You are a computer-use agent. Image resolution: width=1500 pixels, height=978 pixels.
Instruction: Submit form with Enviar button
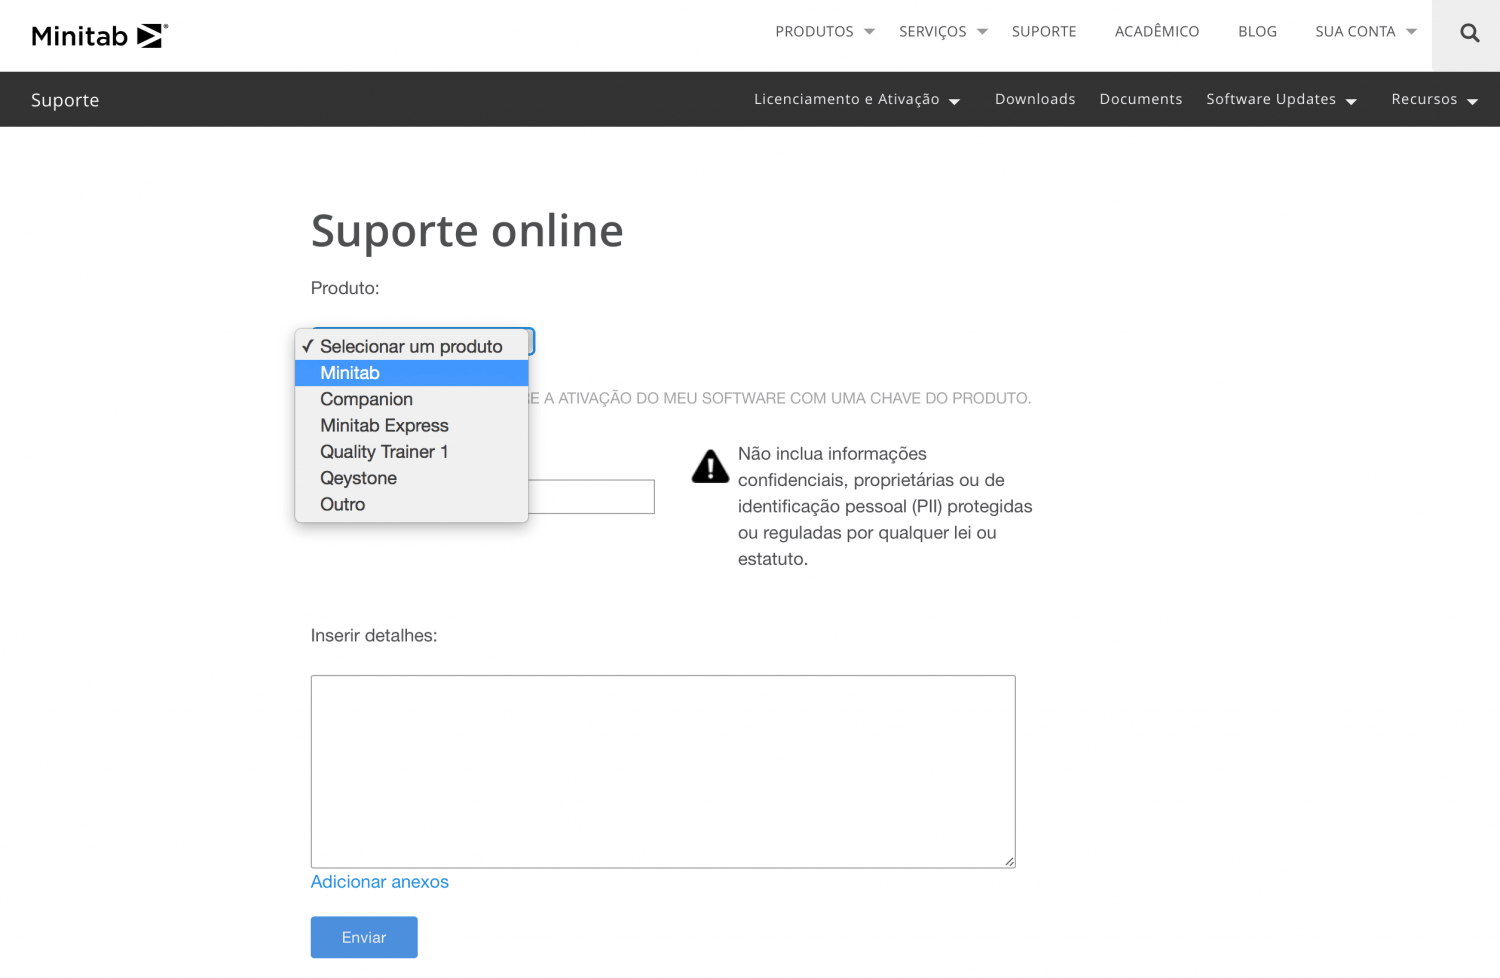[364, 937]
